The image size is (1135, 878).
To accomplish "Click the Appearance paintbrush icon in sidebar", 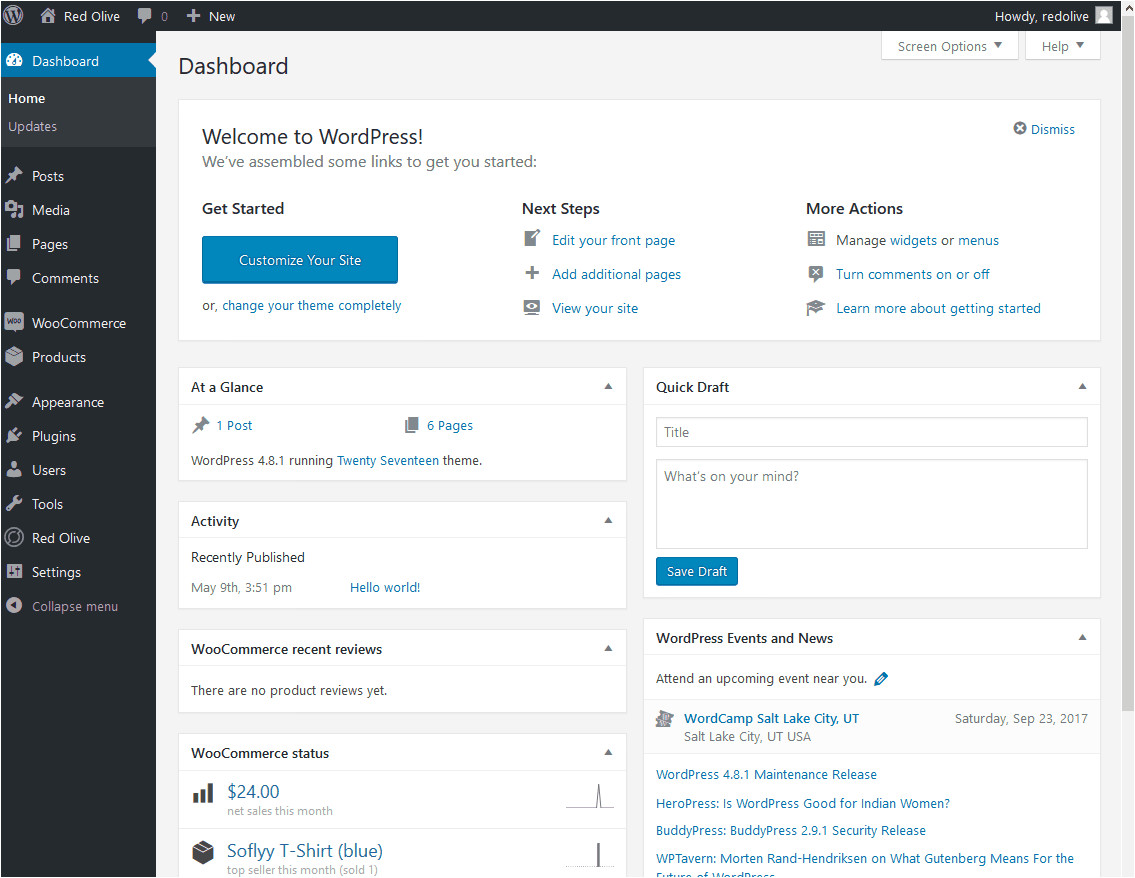I will click(x=14, y=401).
